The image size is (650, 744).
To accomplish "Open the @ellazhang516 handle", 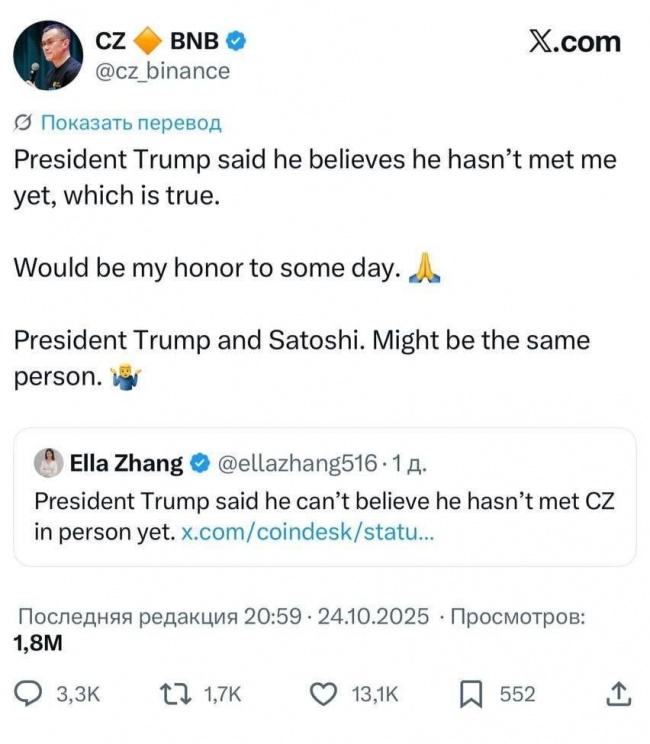I will (x=297, y=463).
